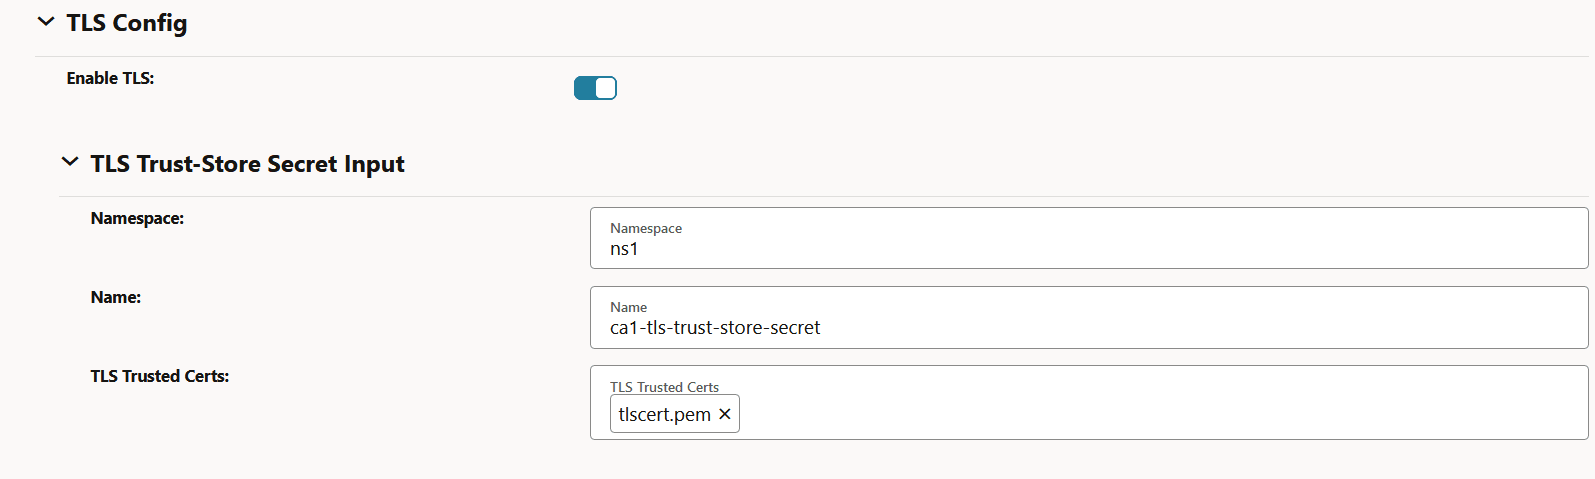Select the tlscert.pem file chip
The height and width of the screenshot is (479, 1595).
pyautogui.click(x=664, y=414)
